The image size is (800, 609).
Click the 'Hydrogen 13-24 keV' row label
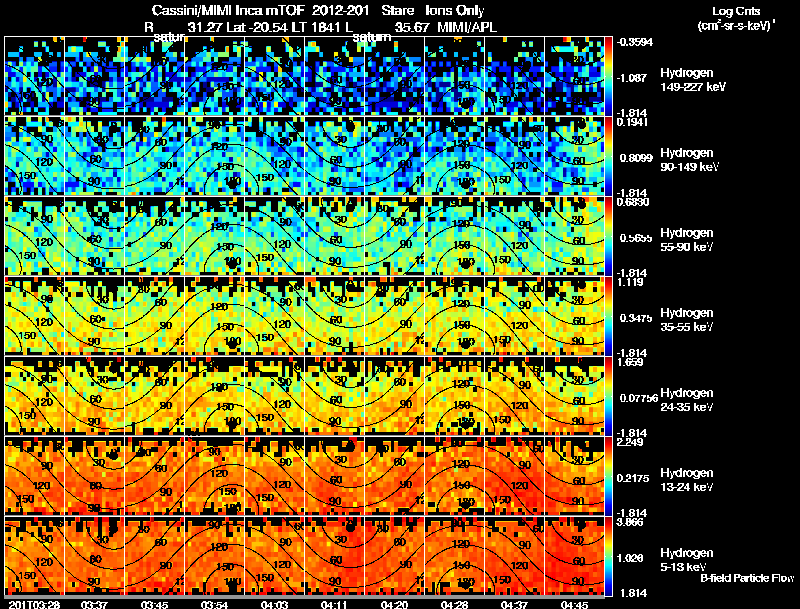click(687, 479)
